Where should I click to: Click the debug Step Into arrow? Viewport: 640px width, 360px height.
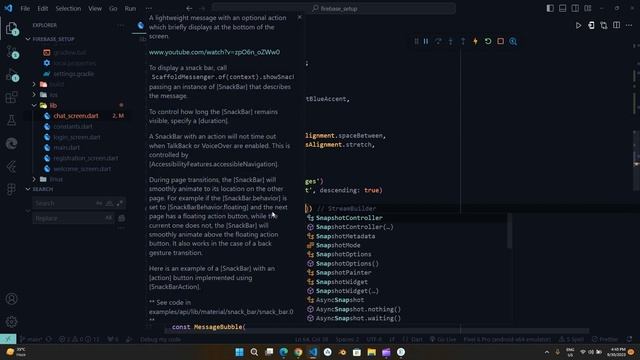[451, 41]
